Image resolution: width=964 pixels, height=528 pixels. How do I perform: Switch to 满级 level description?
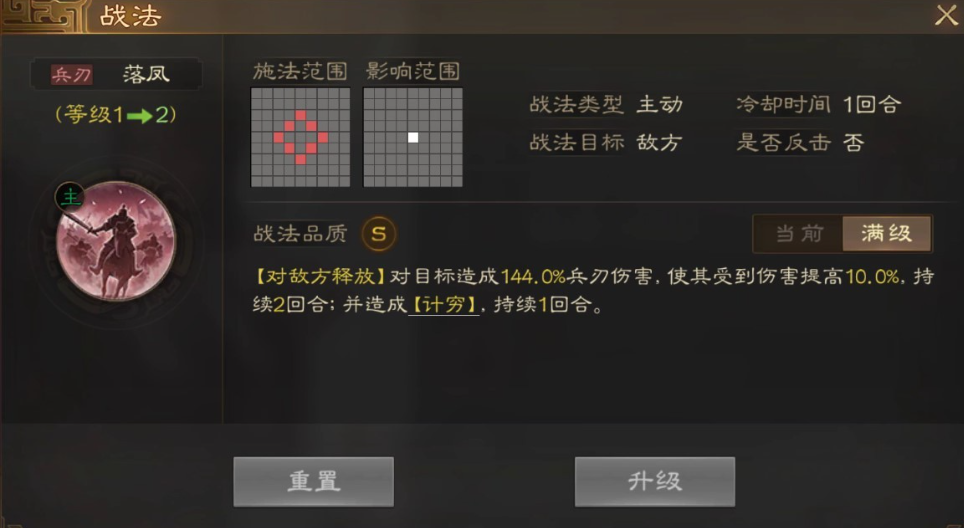pyautogui.click(x=887, y=234)
